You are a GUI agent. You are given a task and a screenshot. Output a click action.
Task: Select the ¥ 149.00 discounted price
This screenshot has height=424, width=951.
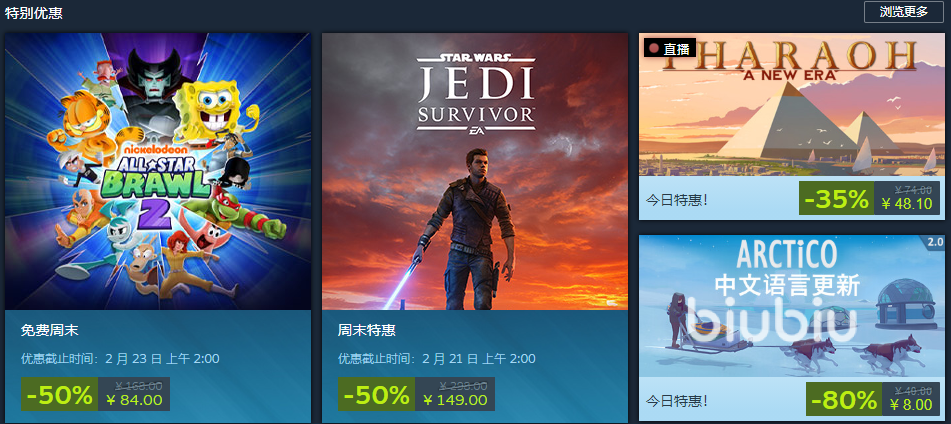click(455, 400)
